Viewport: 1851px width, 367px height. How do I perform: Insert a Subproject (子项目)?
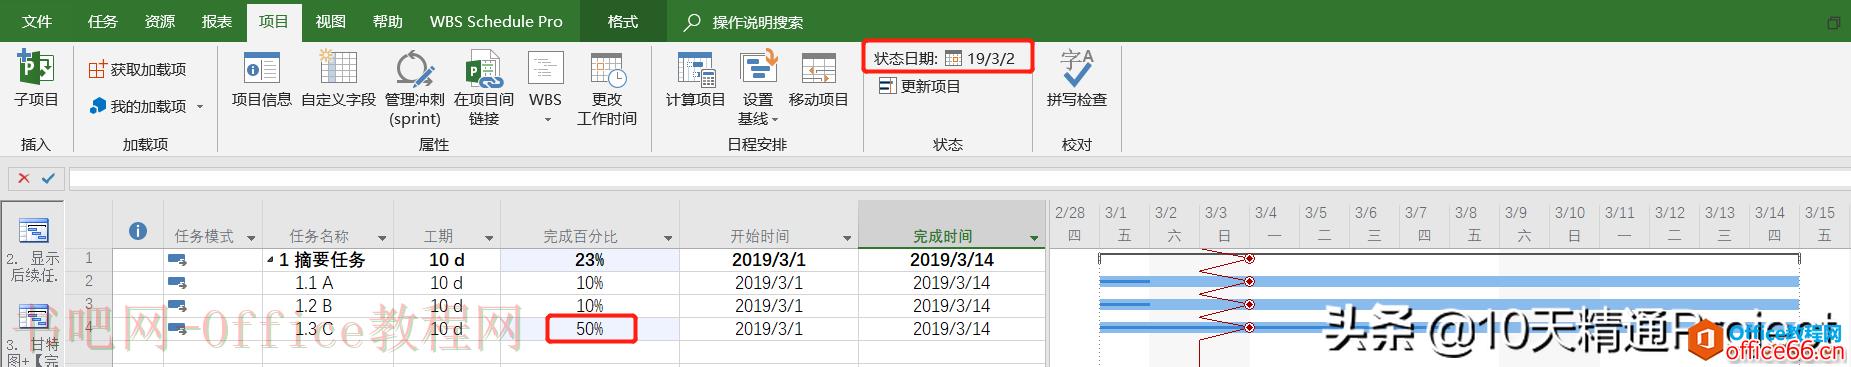pyautogui.click(x=36, y=80)
